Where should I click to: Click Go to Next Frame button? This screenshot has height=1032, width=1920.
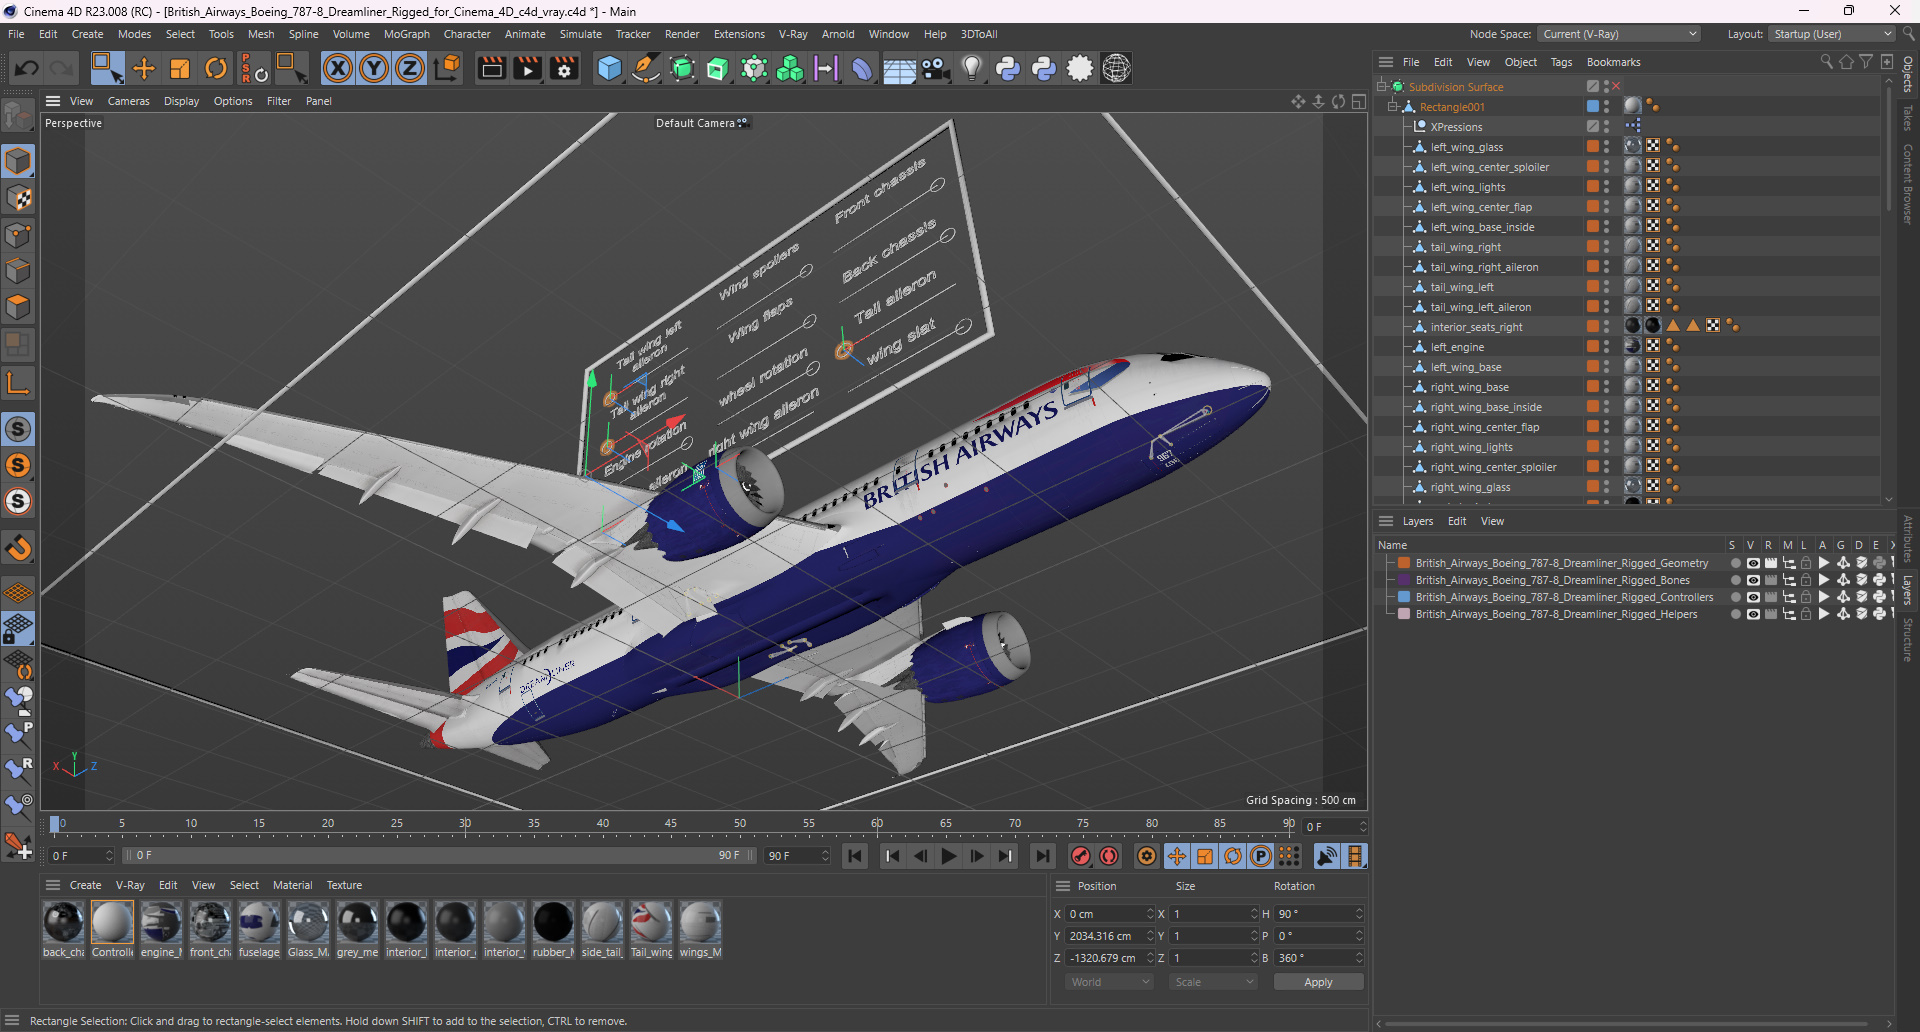click(x=977, y=856)
